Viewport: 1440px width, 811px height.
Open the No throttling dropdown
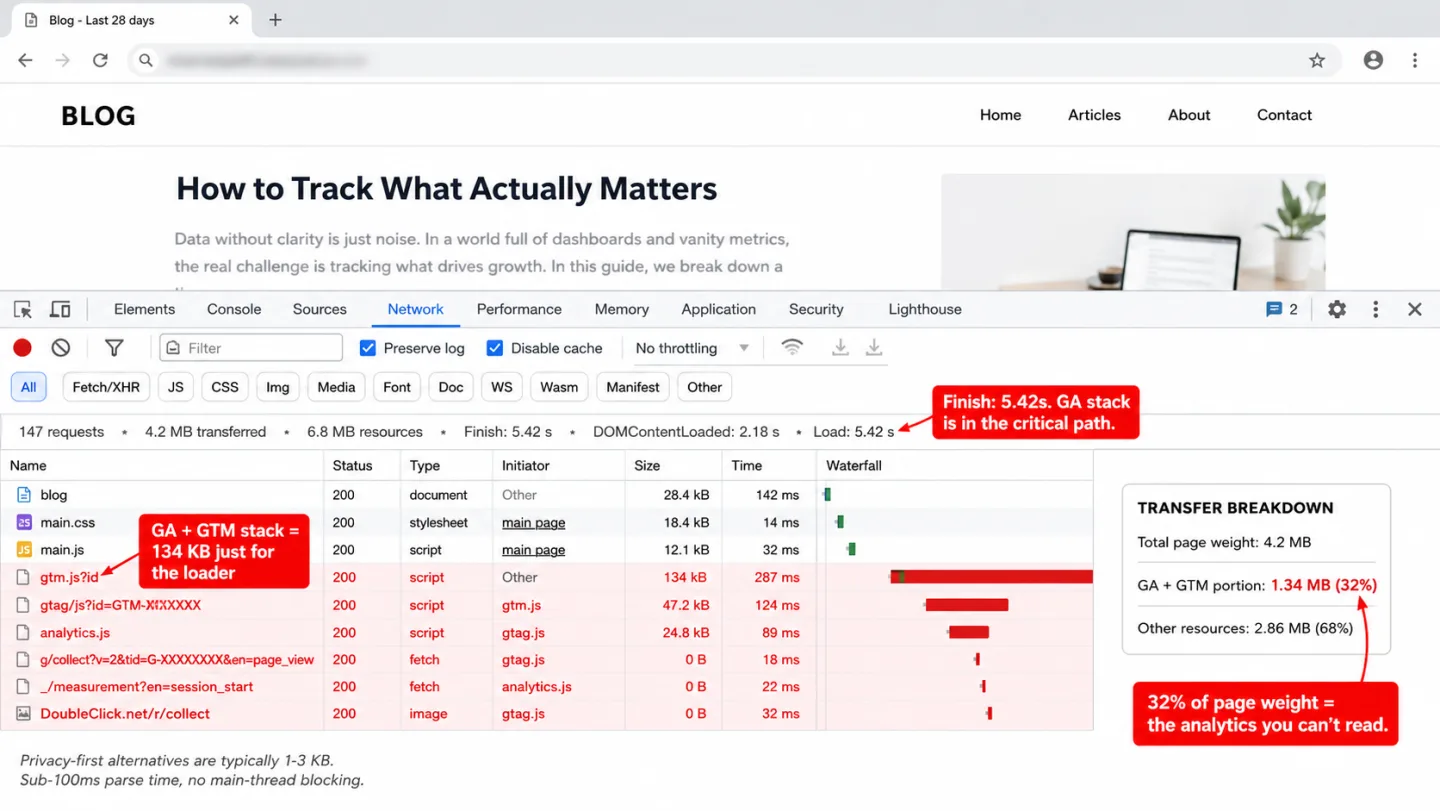click(x=692, y=348)
